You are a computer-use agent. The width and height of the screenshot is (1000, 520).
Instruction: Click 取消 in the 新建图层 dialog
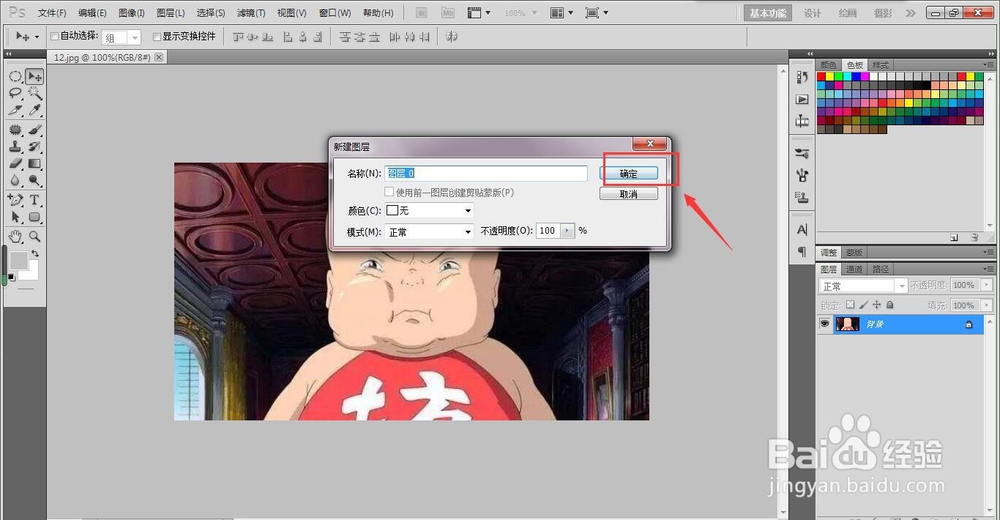(629, 194)
